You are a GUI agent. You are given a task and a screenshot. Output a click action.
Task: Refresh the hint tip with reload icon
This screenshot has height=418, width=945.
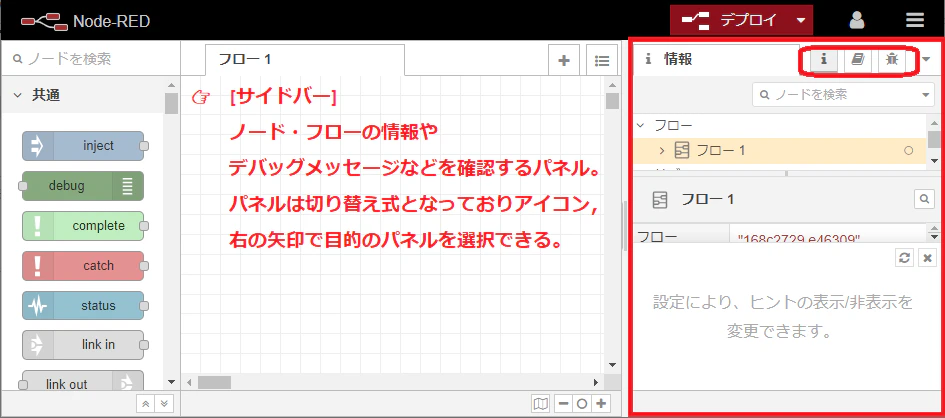click(x=903, y=258)
